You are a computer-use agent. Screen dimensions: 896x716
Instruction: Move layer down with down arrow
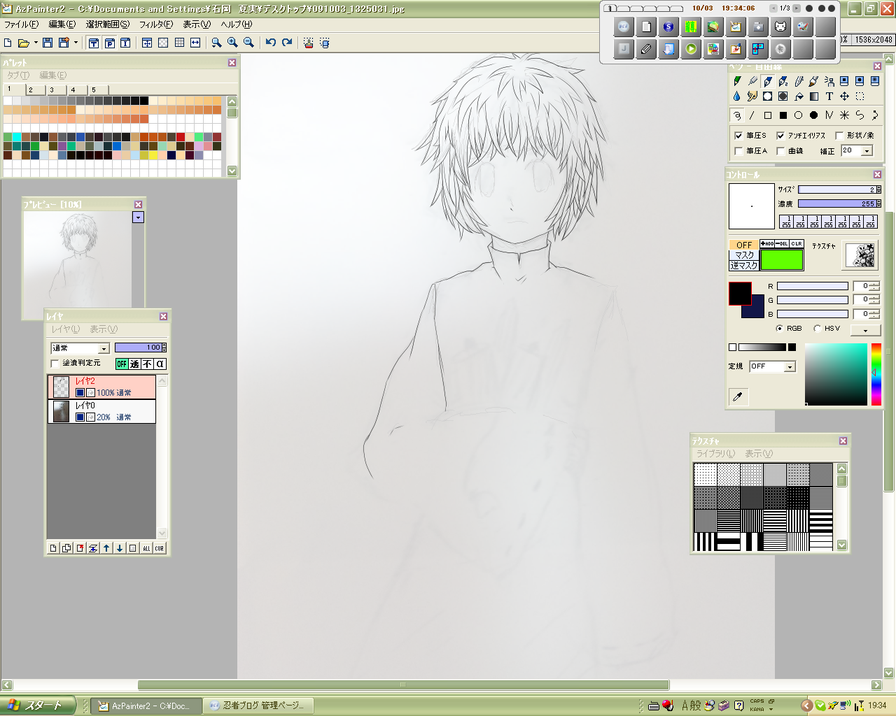tap(119, 548)
